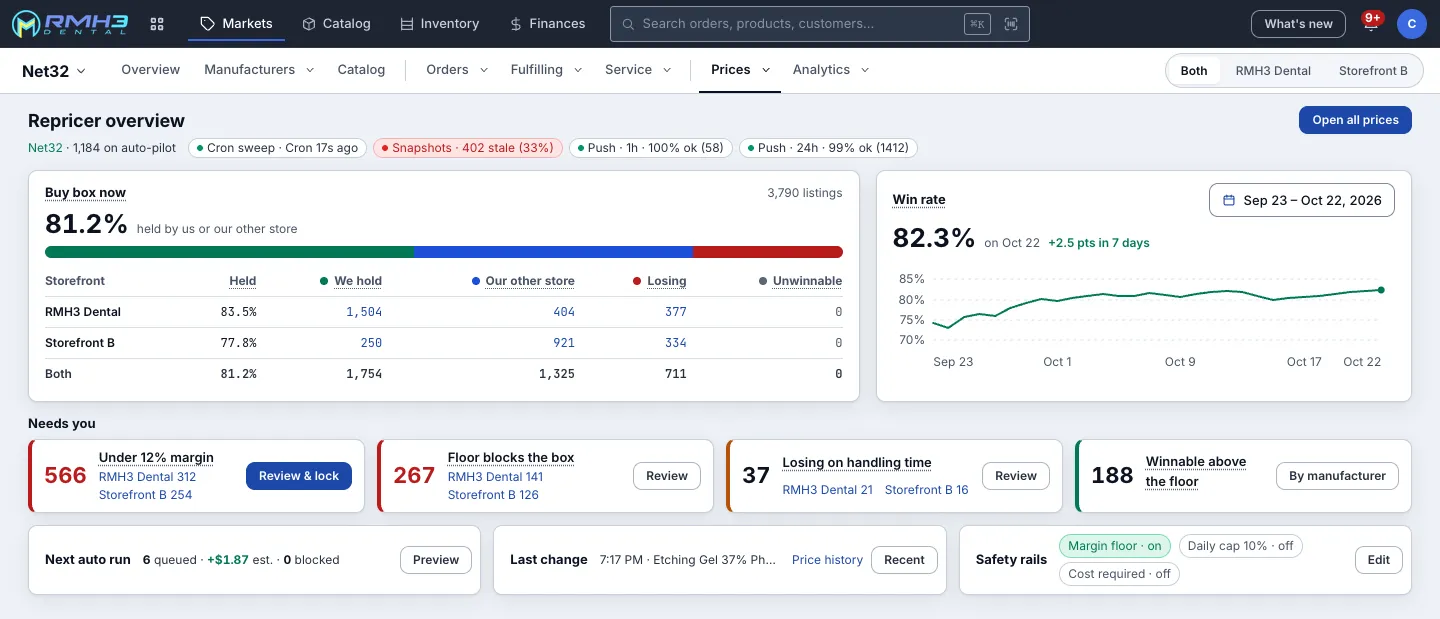The height and width of the screenshot is (619, 1440).
Task: Click Storefront B 254 under margin link
Action: [x=146, y=495]
